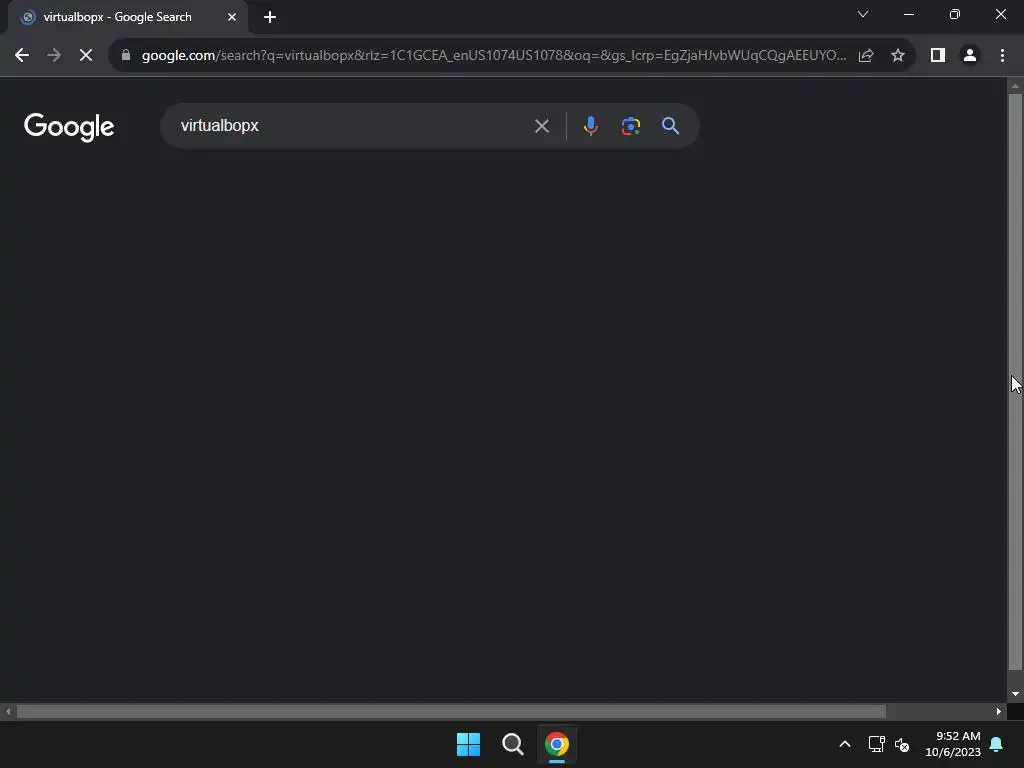Viewport: 1024px width, 768px height.
Task: Submit search with magnifier button
Action: (x=671, y=125)
